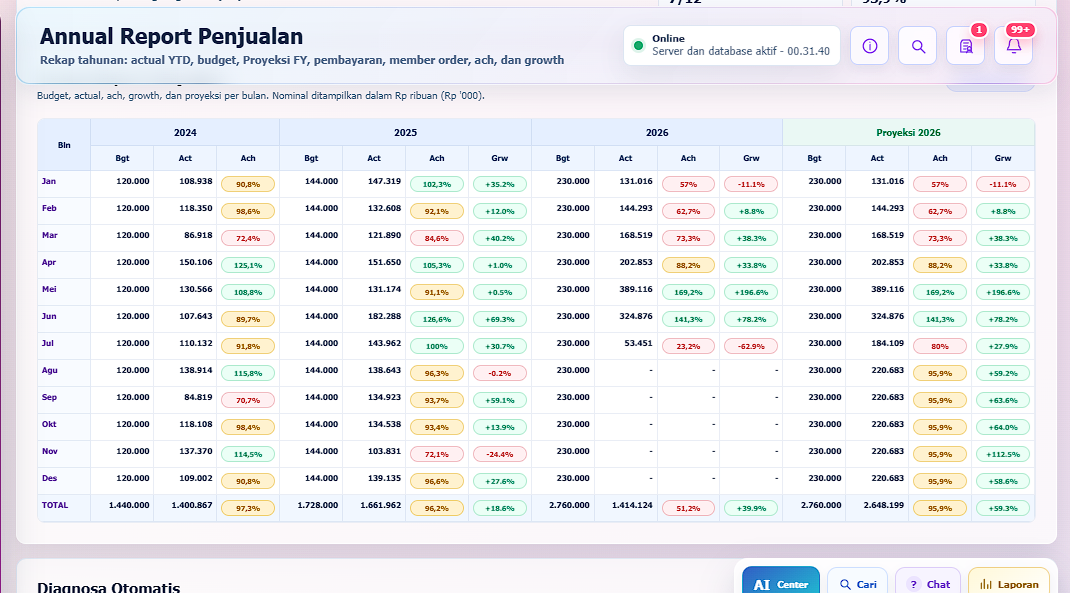Image resolution: width=1070 pixels, height=593 pixels.
Task: Open the info icon button in header
Action: (x=869, y=46)
